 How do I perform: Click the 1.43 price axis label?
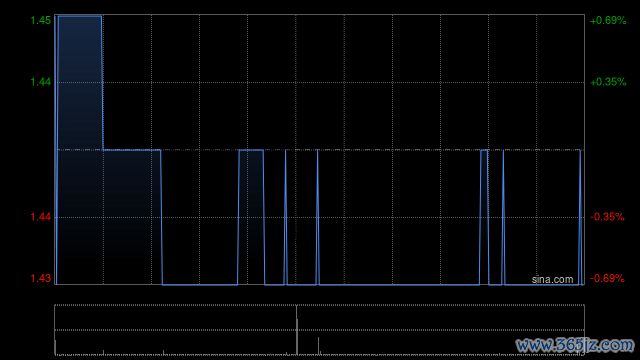(41, 278)
